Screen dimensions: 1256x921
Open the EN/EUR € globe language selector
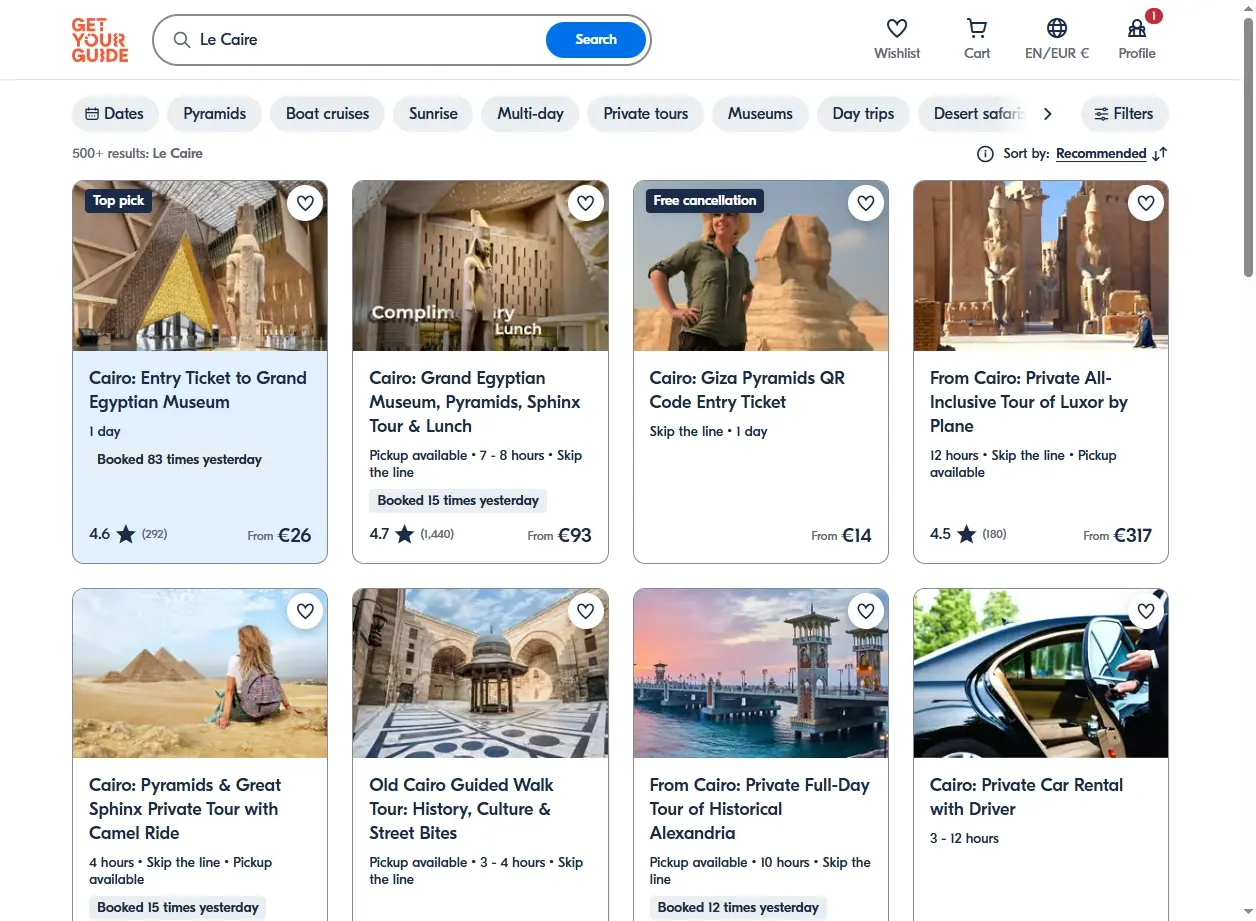pos(1057,28)
